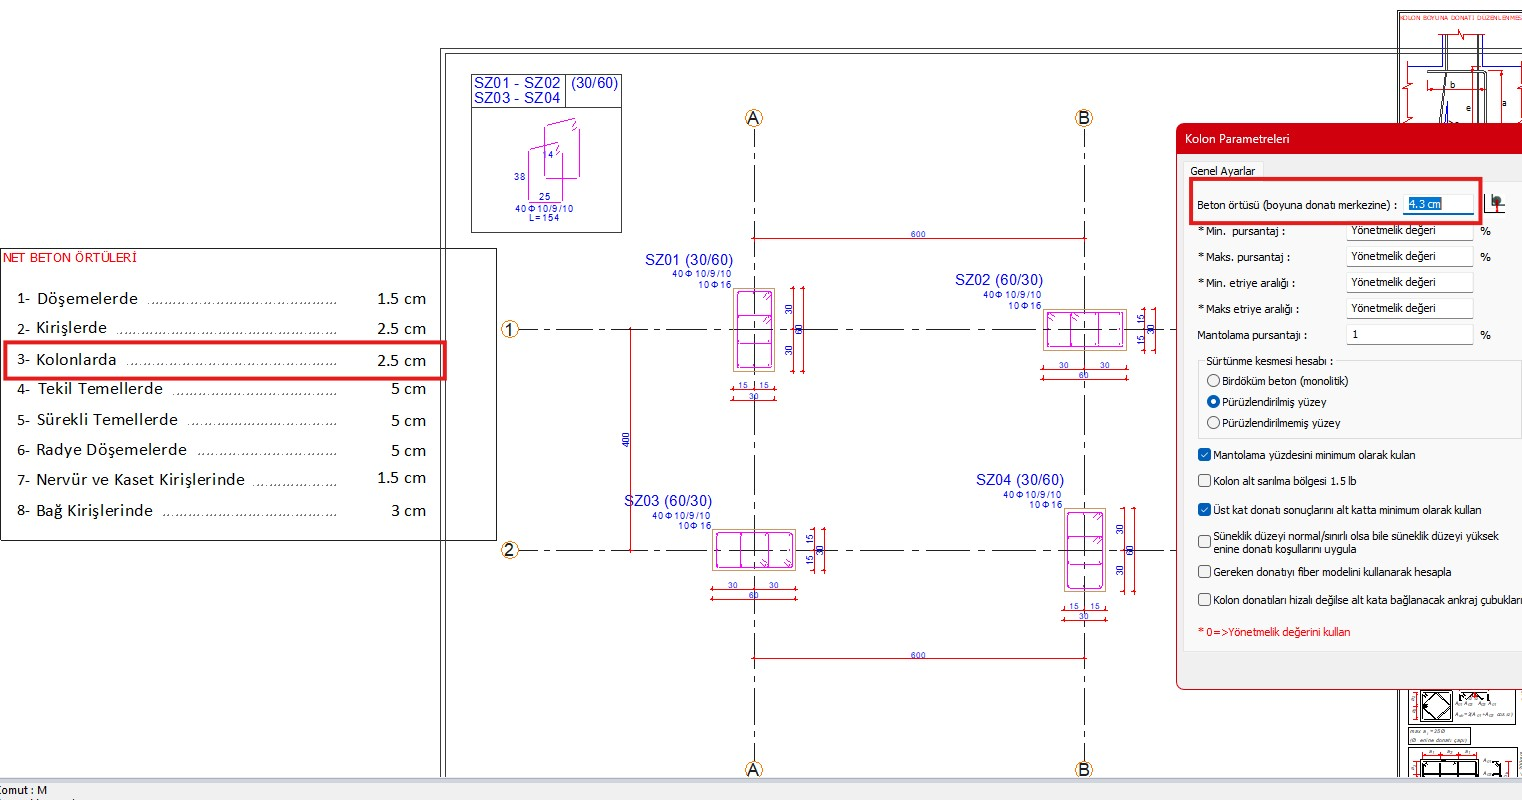Click the 'SZ01 - SZ02' stirrup detail header
This screenshot has width=1522, height=800.
click(517, 83)
